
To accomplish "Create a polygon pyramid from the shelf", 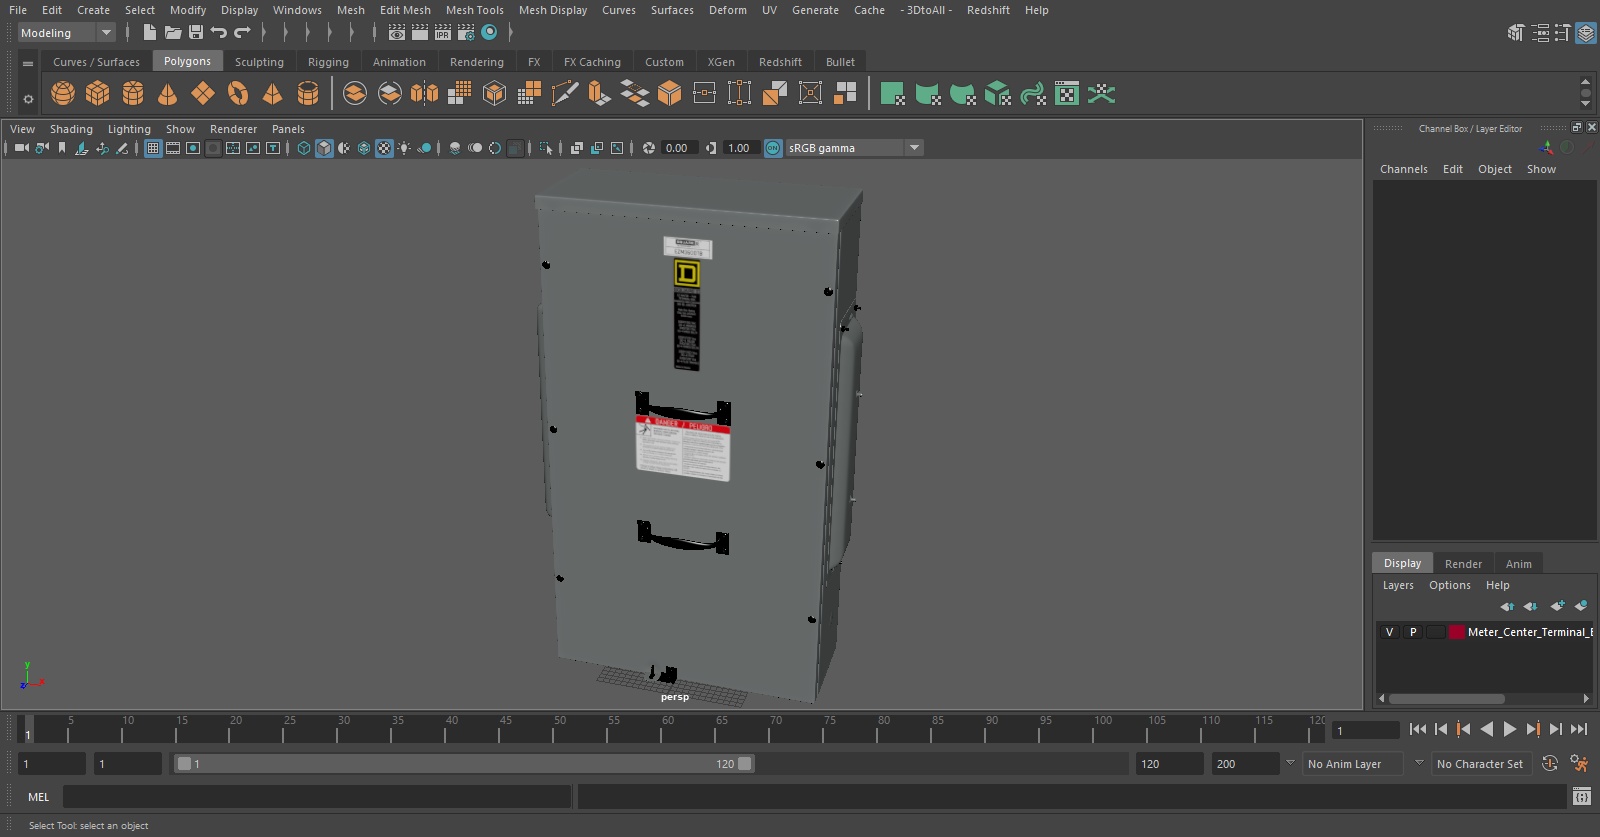I will click(272, 94).
